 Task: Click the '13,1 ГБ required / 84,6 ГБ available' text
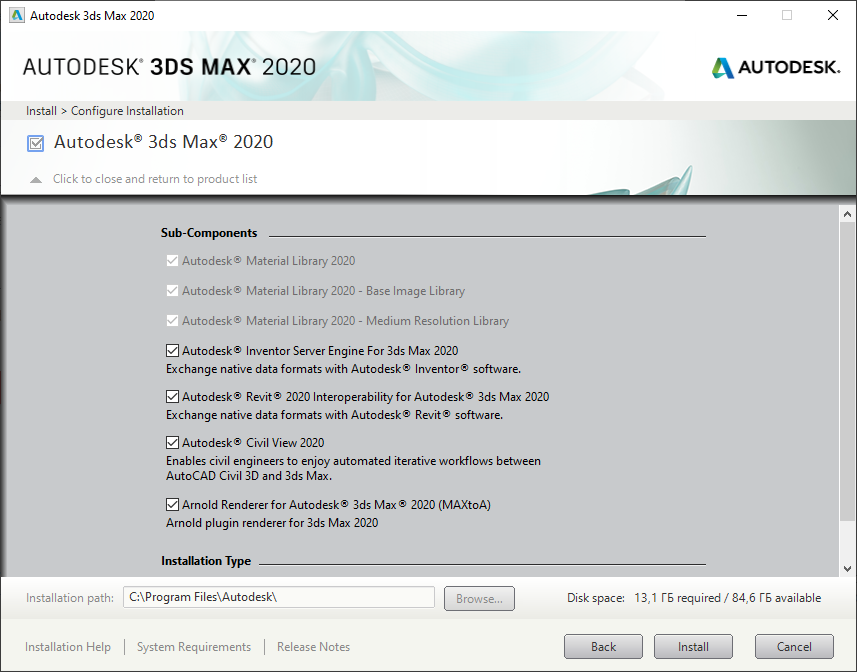click(x=727, y=598)
